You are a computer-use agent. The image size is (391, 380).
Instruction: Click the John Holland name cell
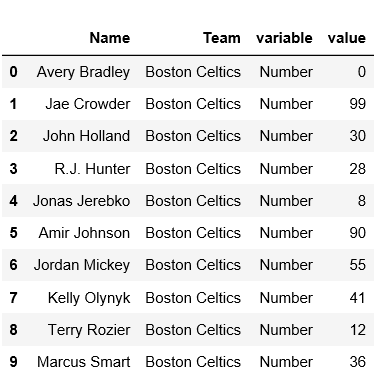point(86,136)
